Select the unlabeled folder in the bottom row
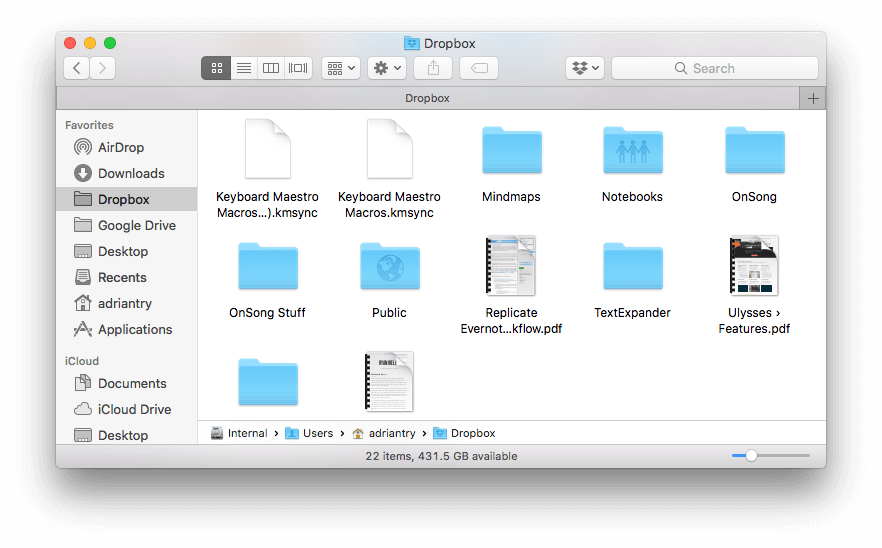Image resolution: width=882 pixels, height=548 pixels. click(268, 383)
